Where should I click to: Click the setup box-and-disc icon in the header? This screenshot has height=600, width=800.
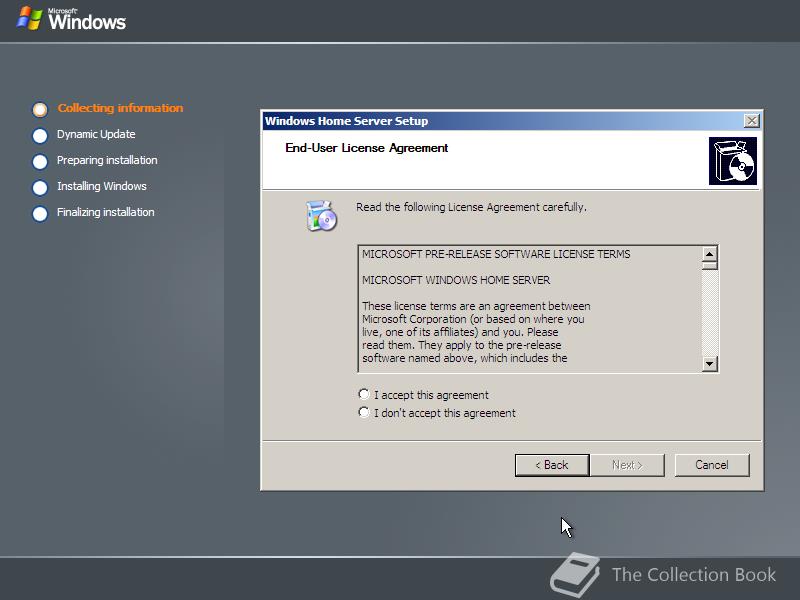733,161
